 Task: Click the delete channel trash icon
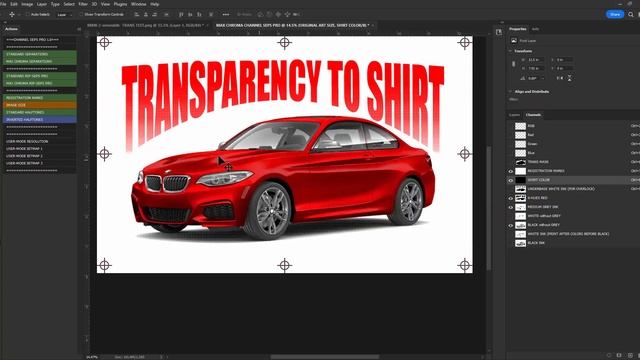click(x=639, y=356)
